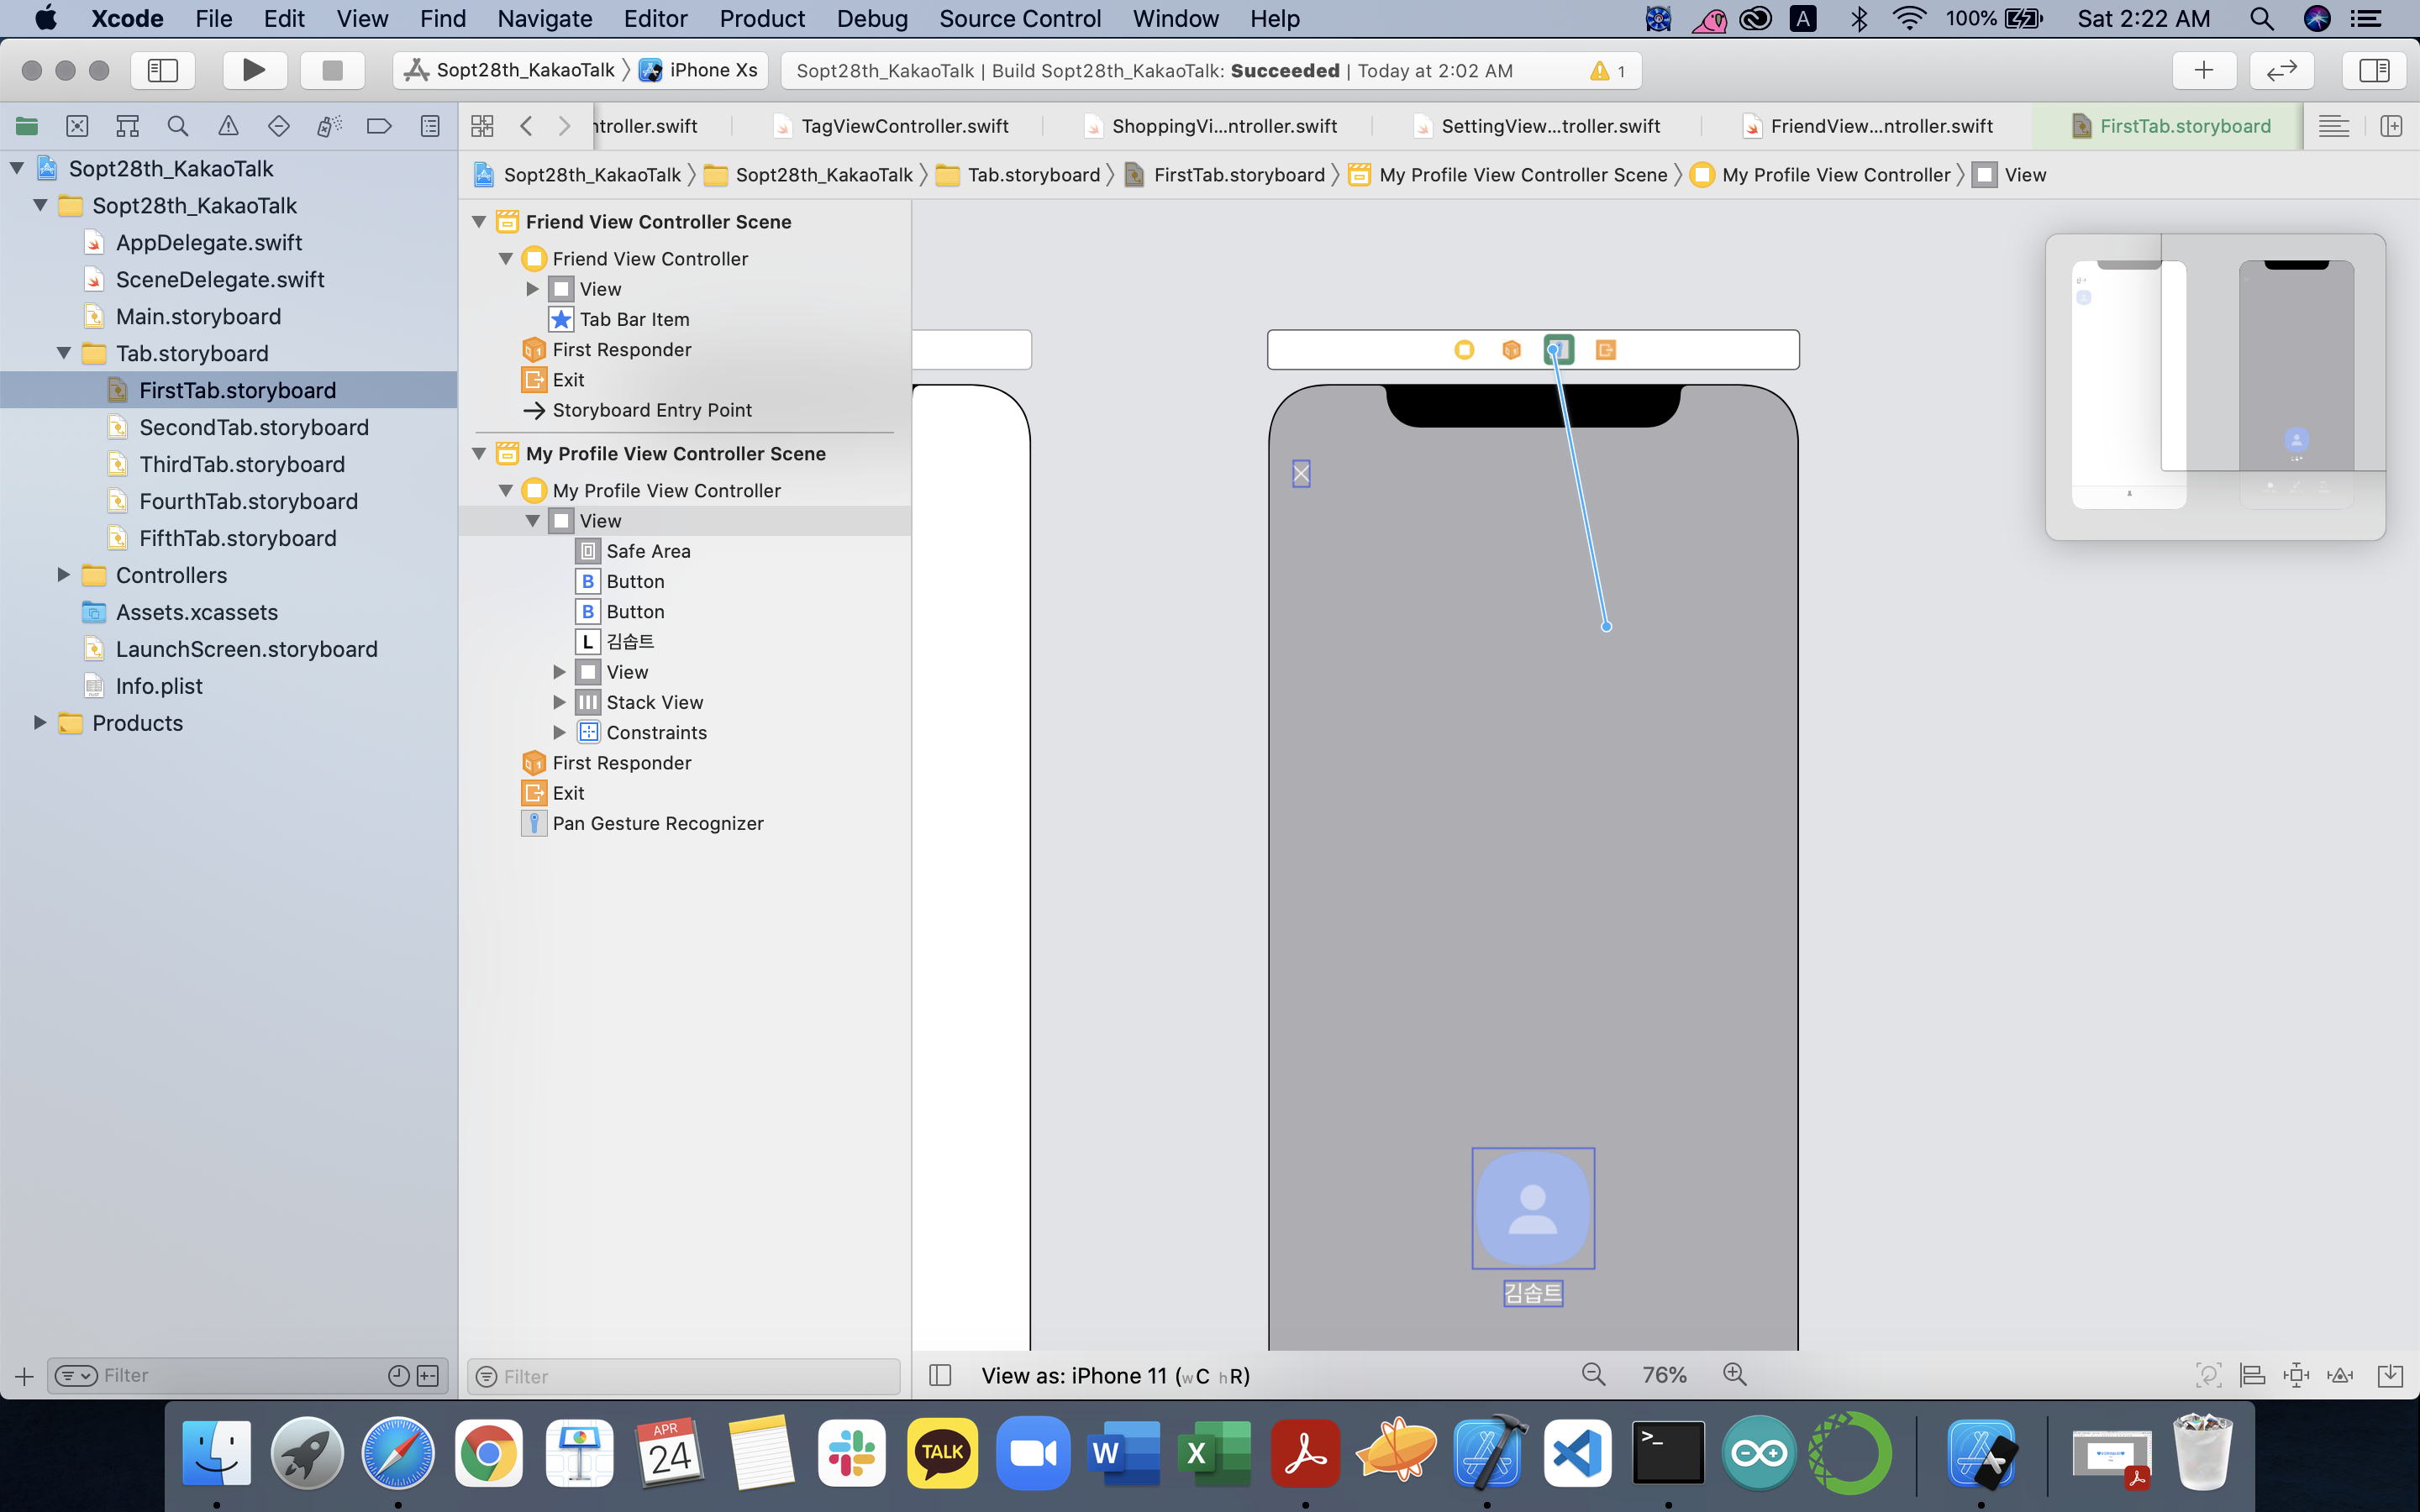Toggle the Navigator panel visibility
Image resolution: width=2420 pixels, height=1512 pixels.
click(163, 70)
